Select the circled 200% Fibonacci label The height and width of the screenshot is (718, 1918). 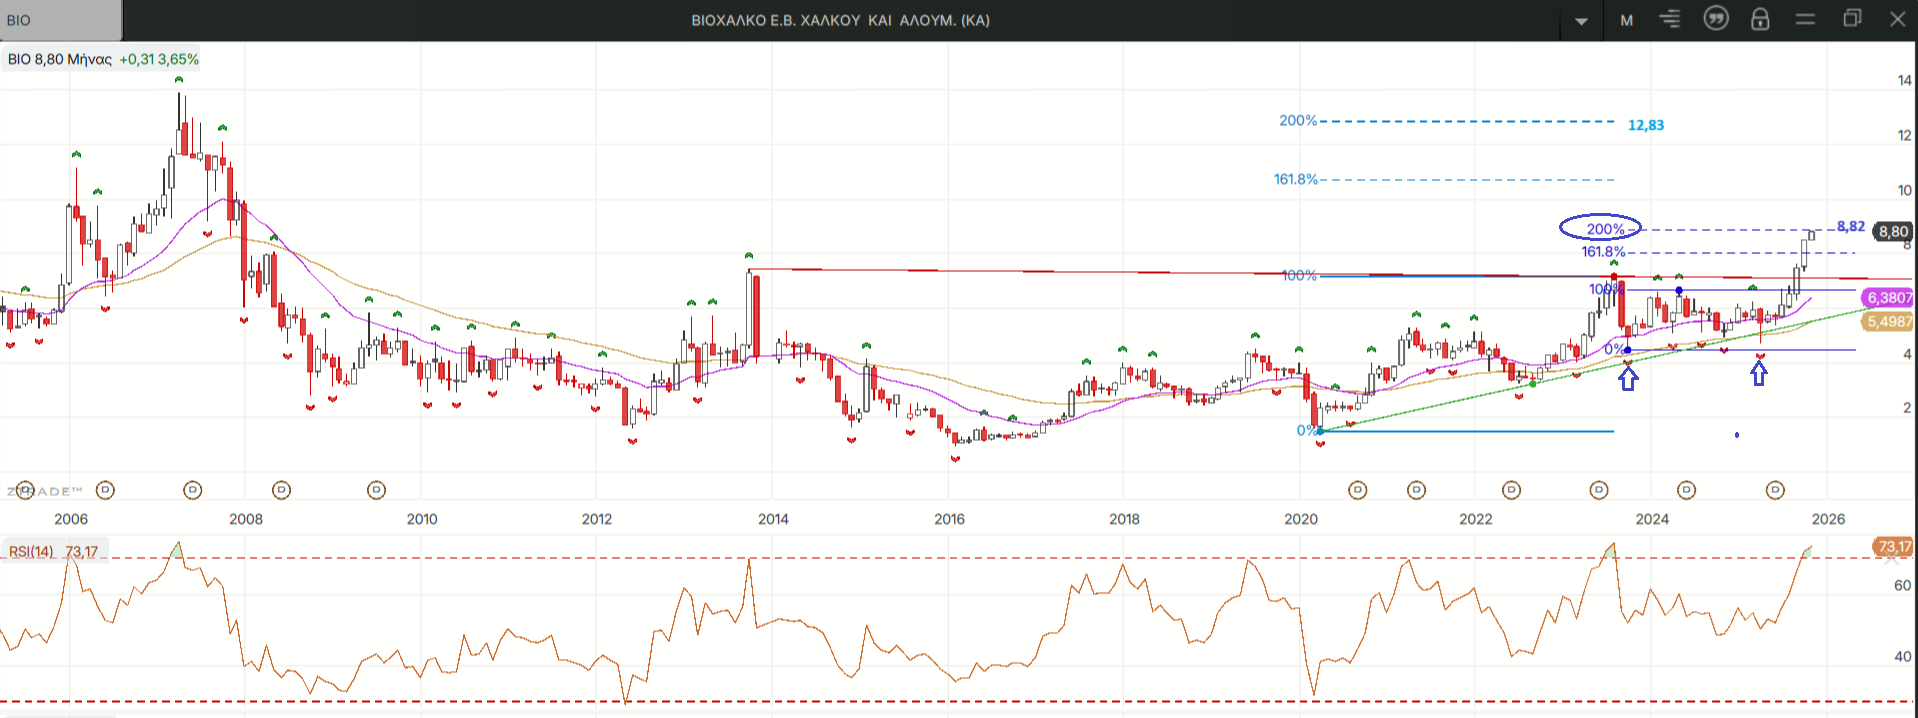(1601, 229)
